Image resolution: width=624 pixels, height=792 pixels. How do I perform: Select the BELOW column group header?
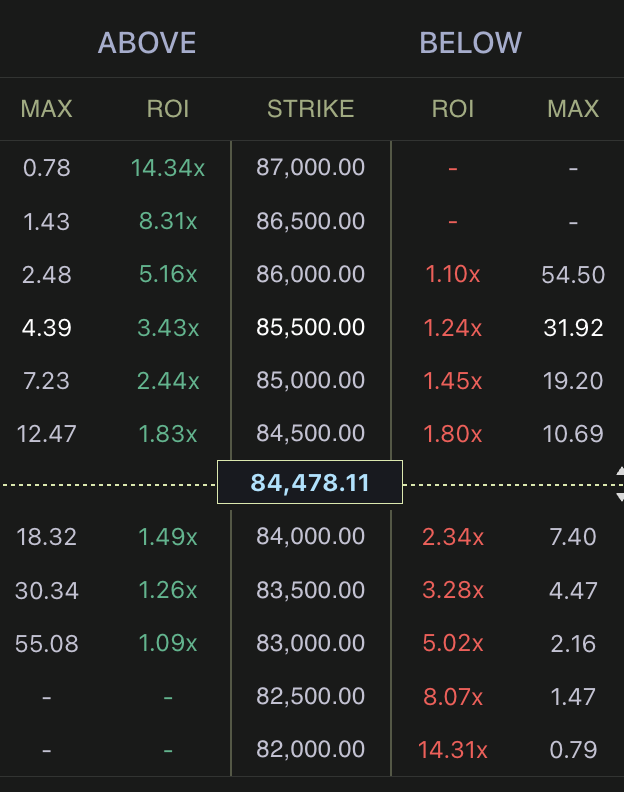pyautogui.click(x=470, y=43)
